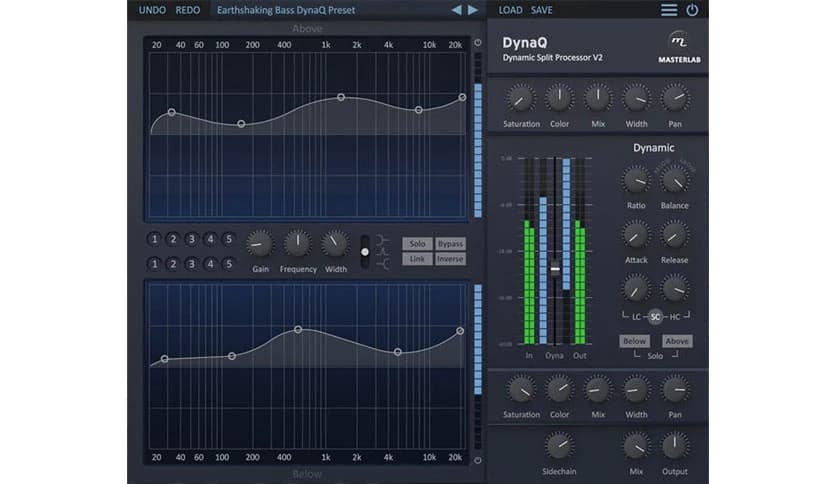Toggle the Above EQ section power icon
Viewport: 836px width, 484px height.
tap(478, 43)
